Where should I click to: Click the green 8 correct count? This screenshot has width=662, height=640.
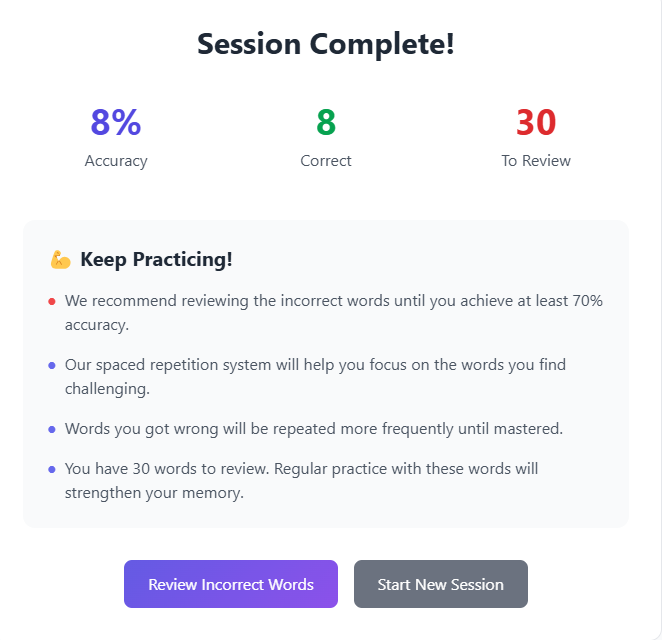pos(326,122)
